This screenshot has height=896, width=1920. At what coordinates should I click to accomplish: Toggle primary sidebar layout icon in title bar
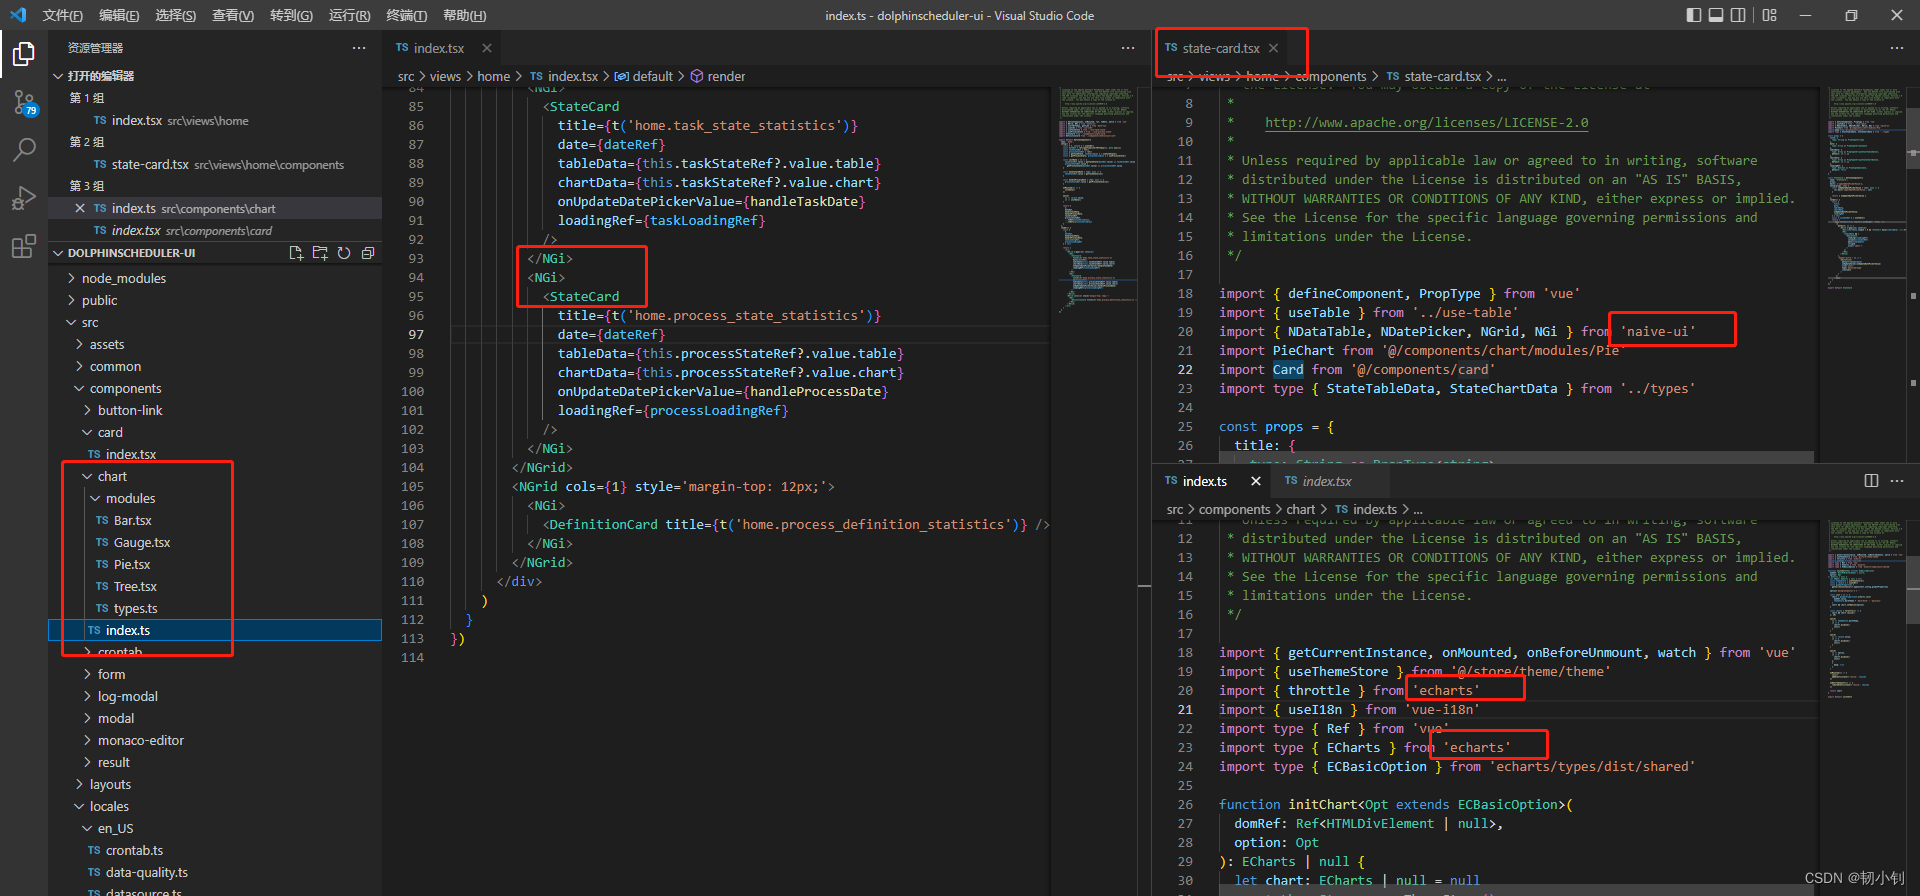pyautogui.click(x=1693, y=15)
